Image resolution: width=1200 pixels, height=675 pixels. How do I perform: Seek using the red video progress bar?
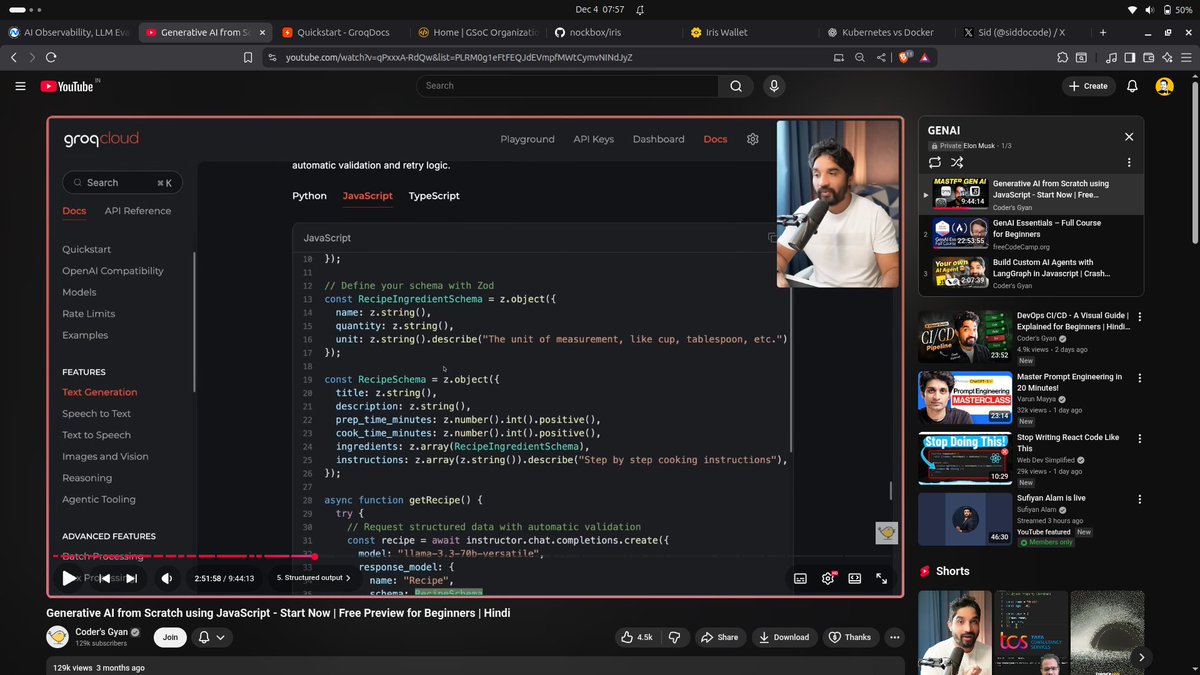[475, 556]
